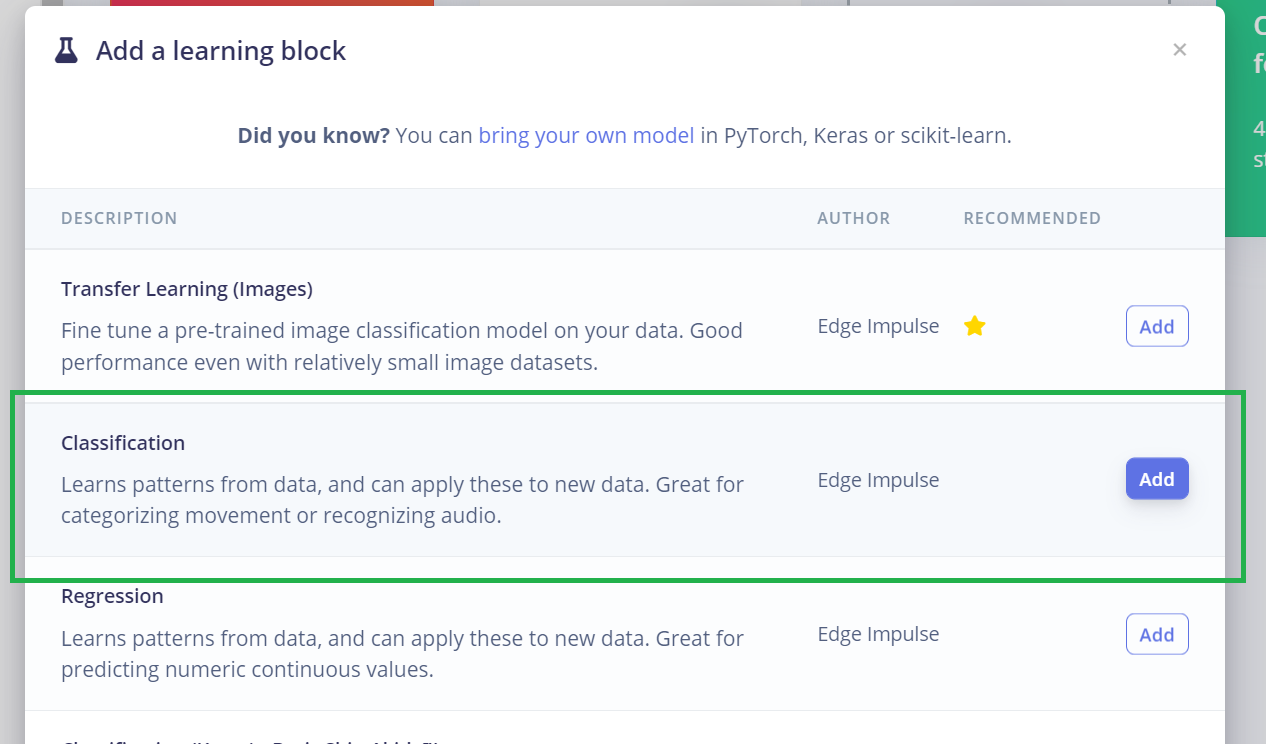Add the Transfer Learning (Images) block

pos(1157,326)
